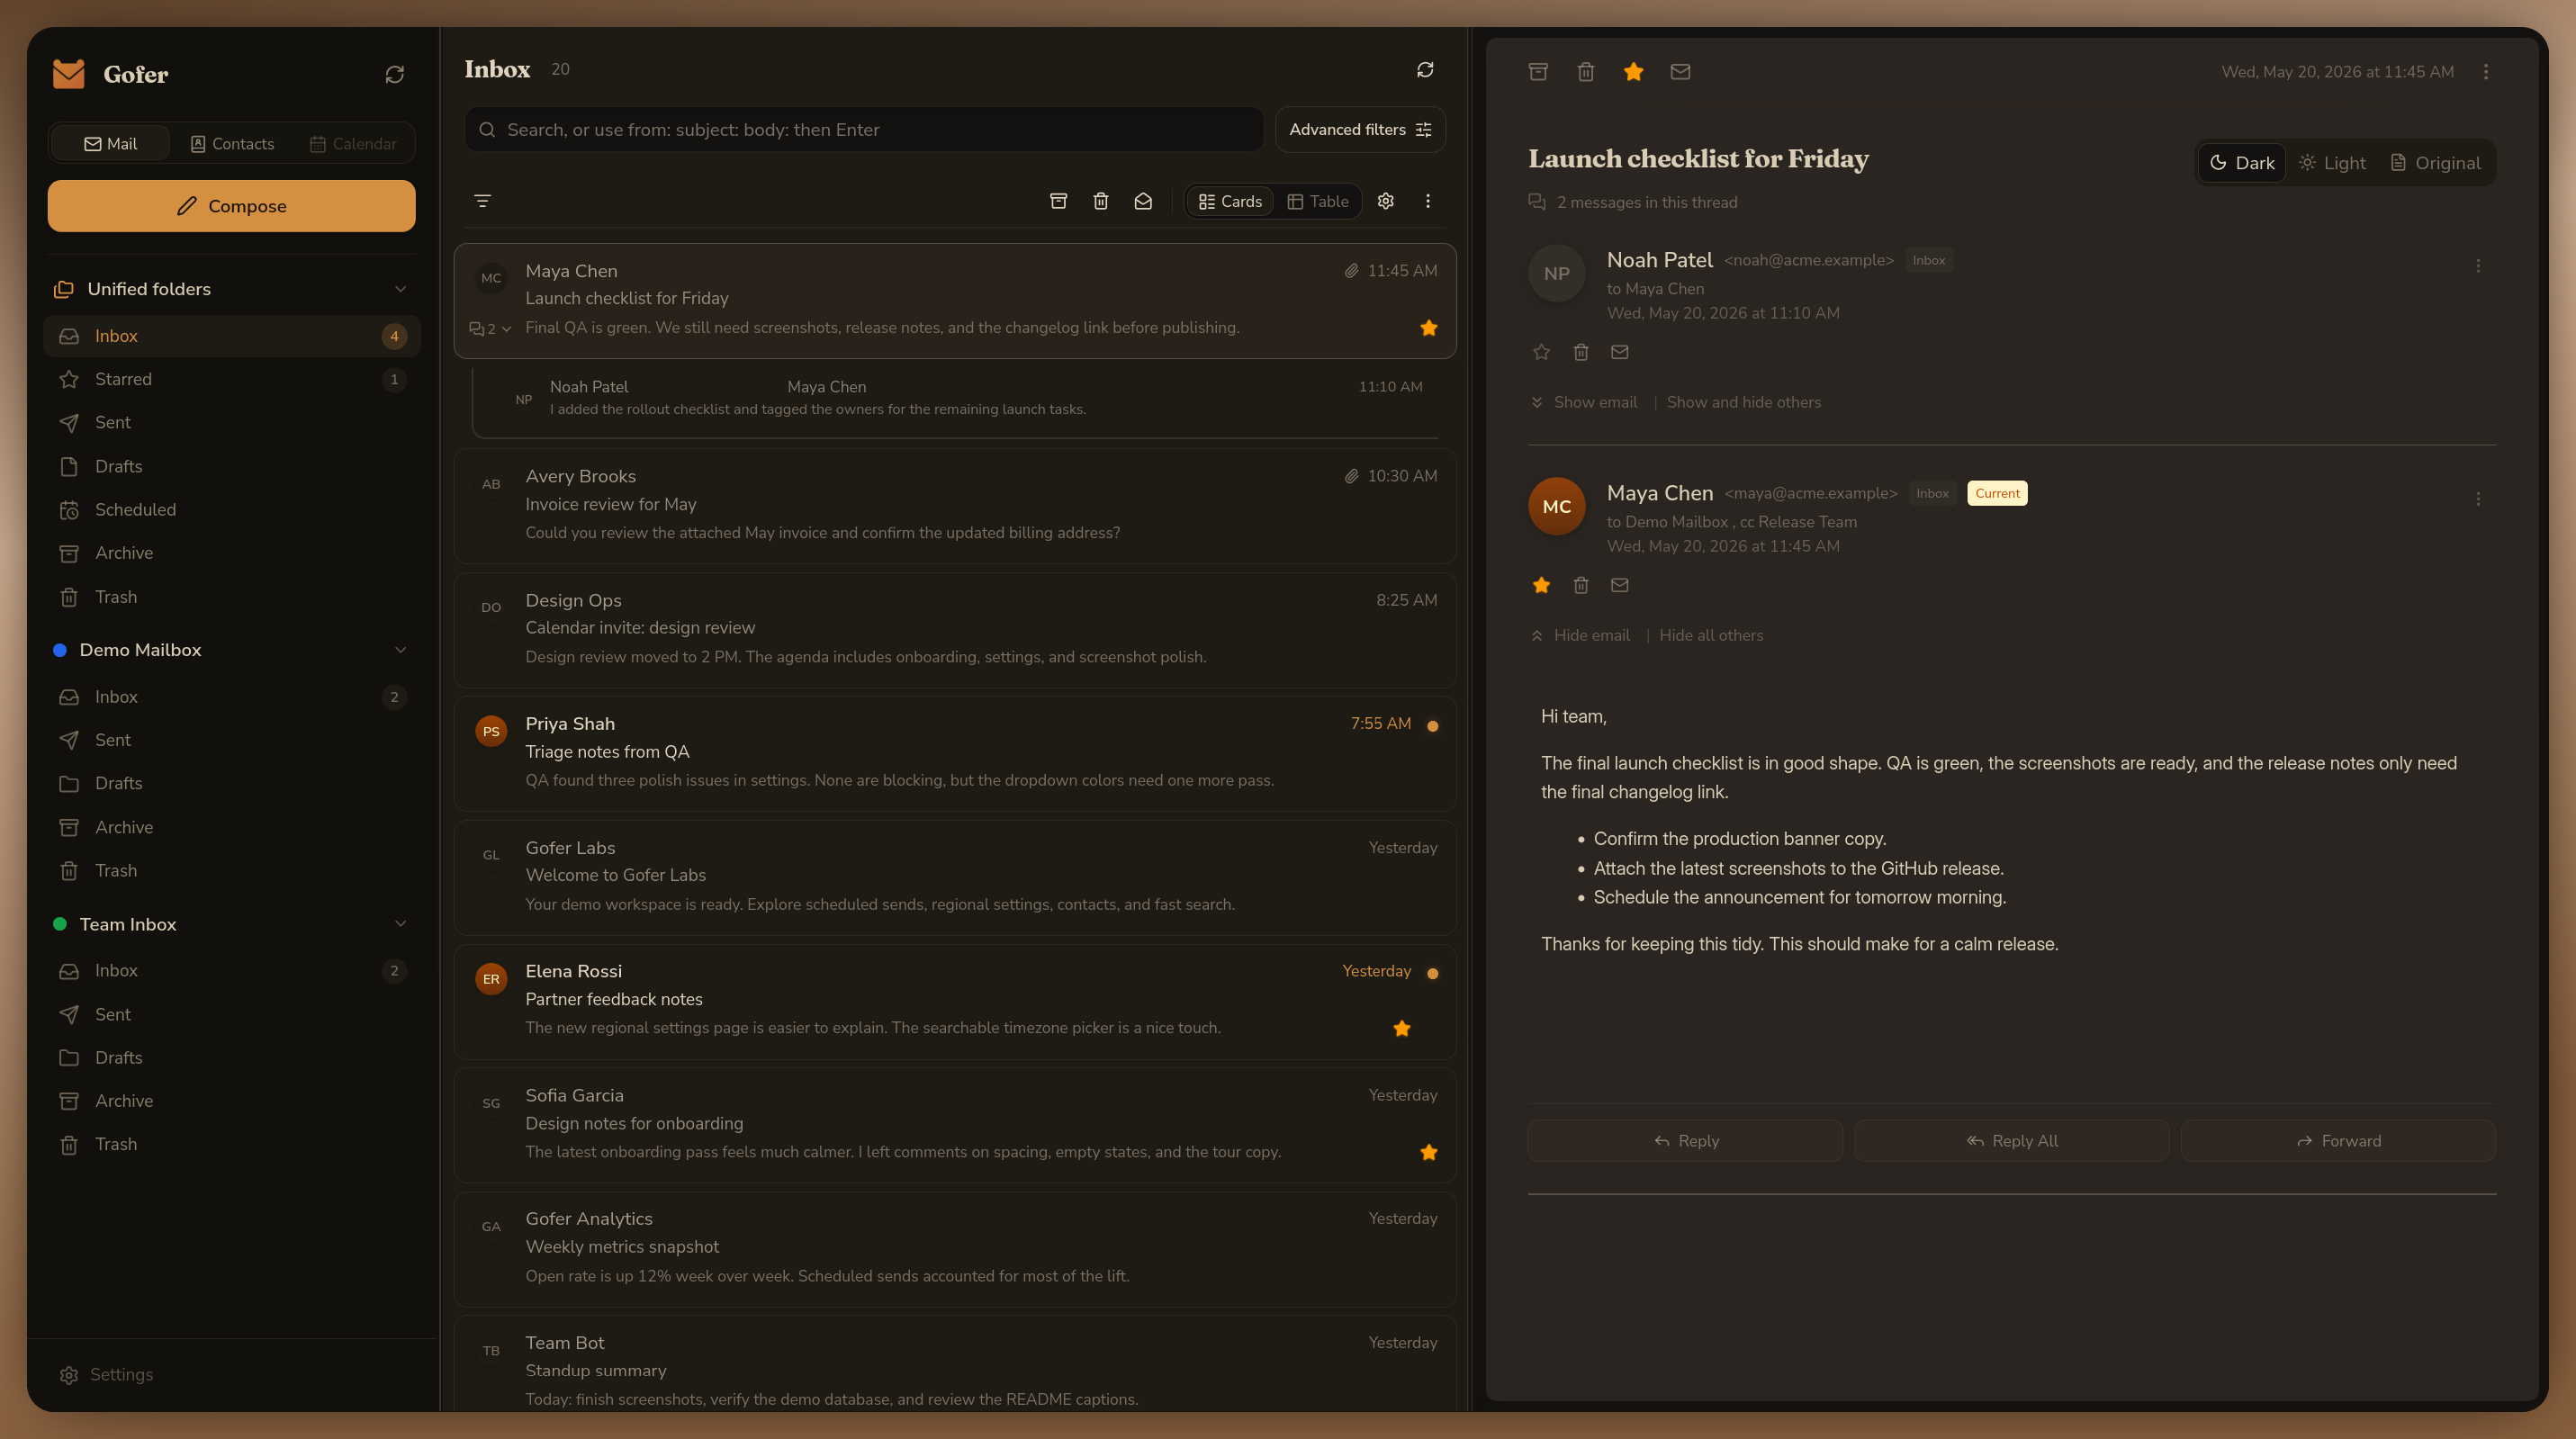Screen dimensions: 2576x1439
Task: Toggle thread star in reading pane toolbar
Action: click(x=1633, y=71)
